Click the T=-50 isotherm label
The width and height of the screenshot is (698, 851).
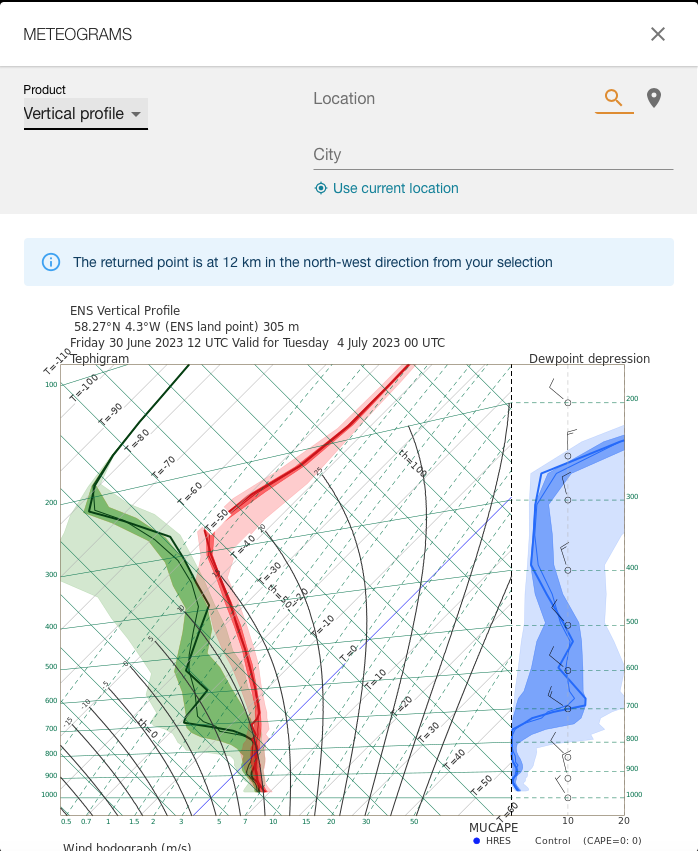217,520
